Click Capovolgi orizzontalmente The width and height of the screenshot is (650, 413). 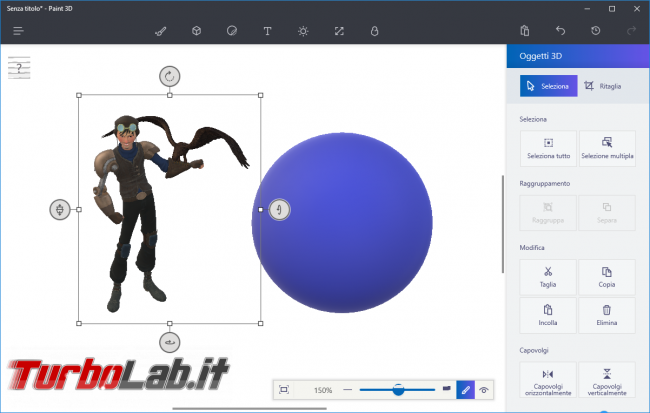(x=548, y=380)
